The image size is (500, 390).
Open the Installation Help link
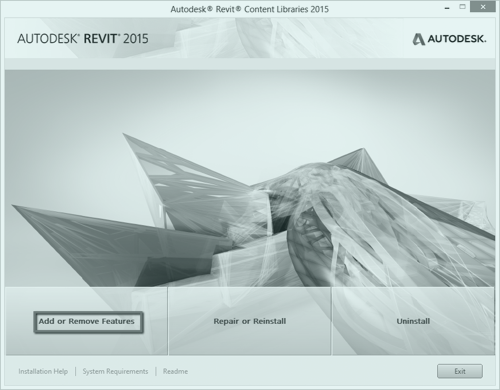click(x=43, y=371)
